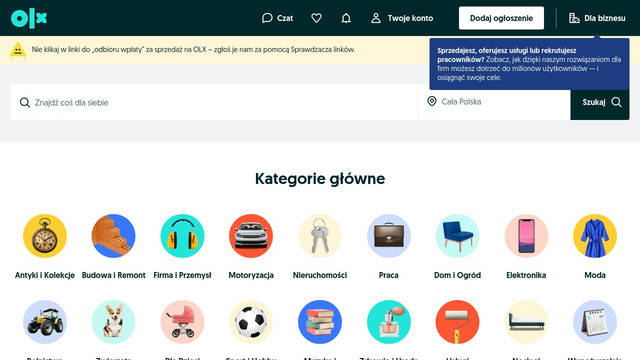Click the OLX logo
Screen dimensions: 640x360
pyautogui.click(x=29, y=18)
